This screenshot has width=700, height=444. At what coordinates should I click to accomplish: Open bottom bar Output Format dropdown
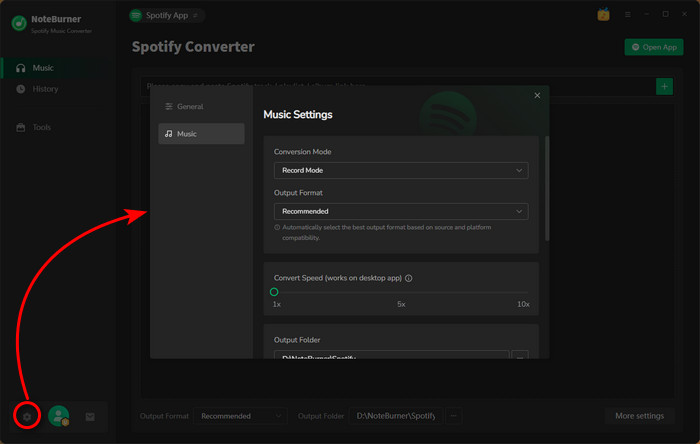pos(240,416)
